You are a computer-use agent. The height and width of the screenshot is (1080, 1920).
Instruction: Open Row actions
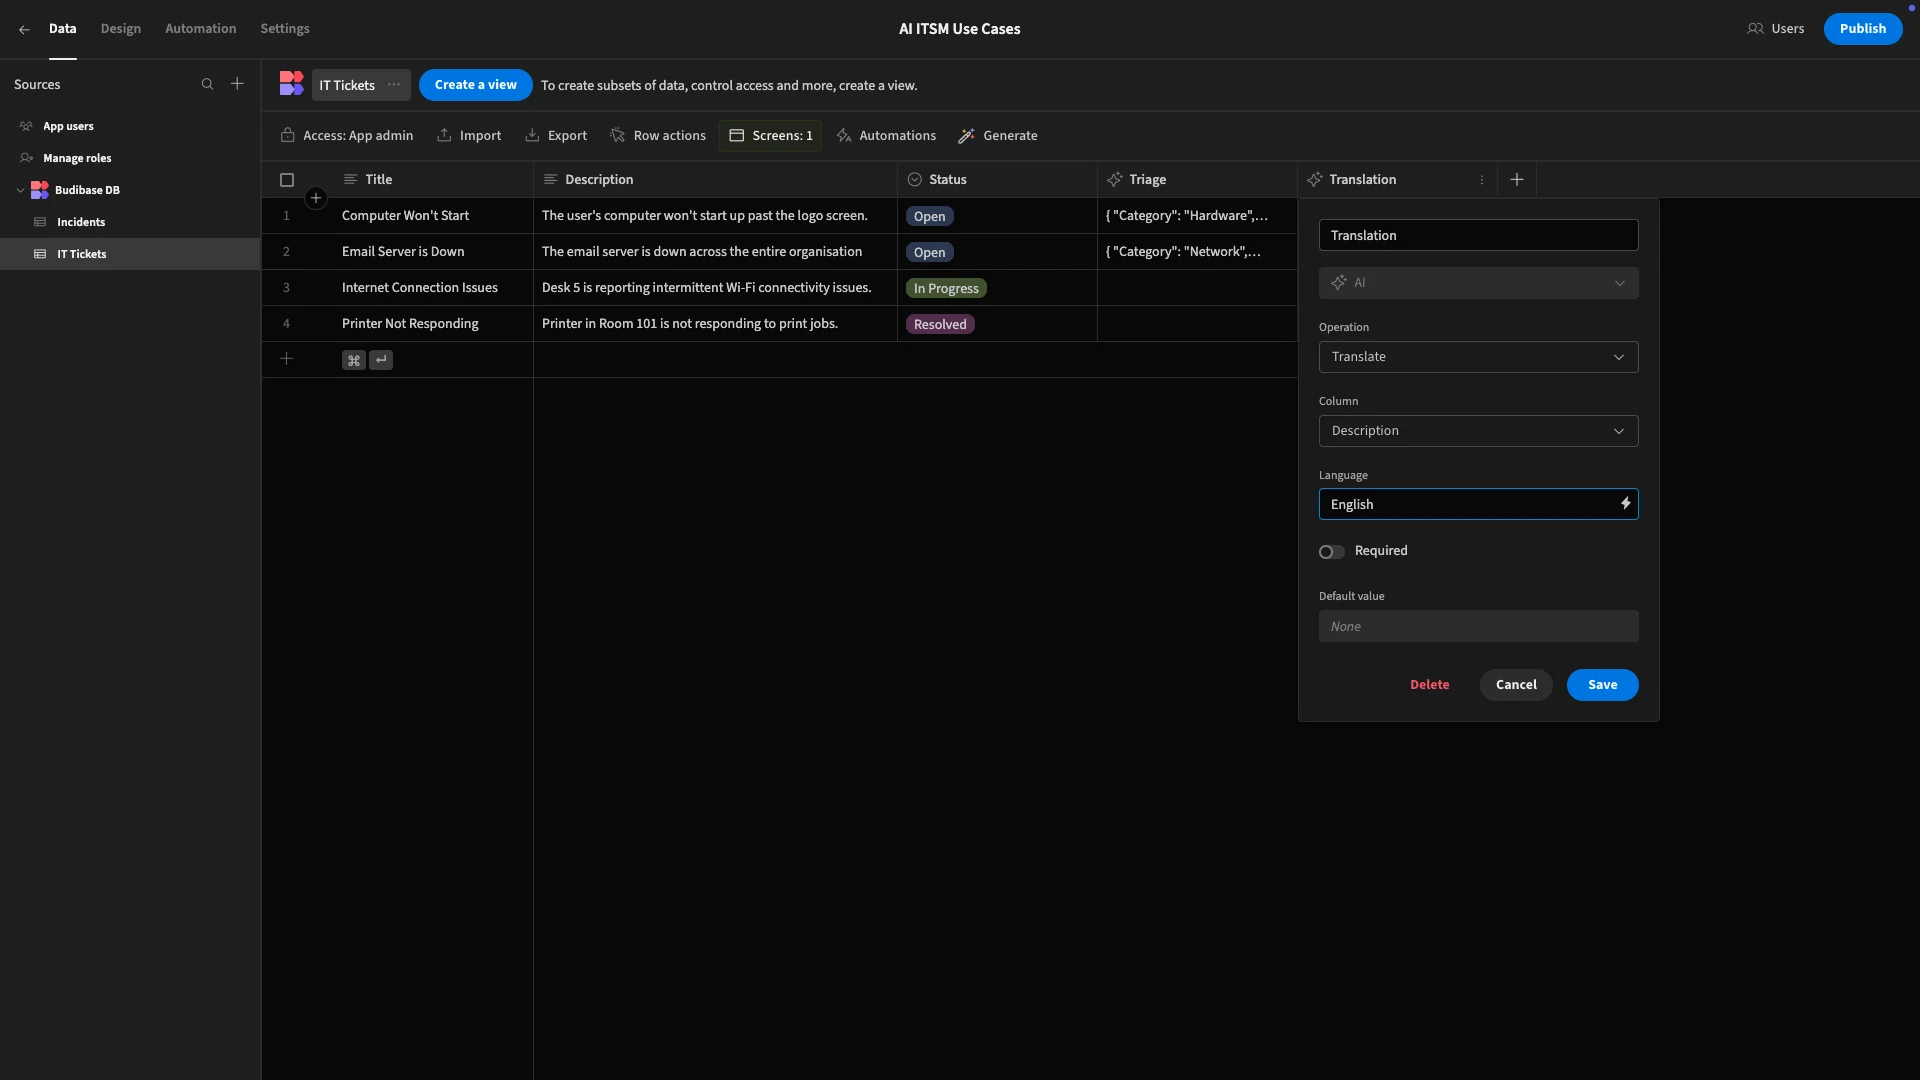tap(658, 136)
